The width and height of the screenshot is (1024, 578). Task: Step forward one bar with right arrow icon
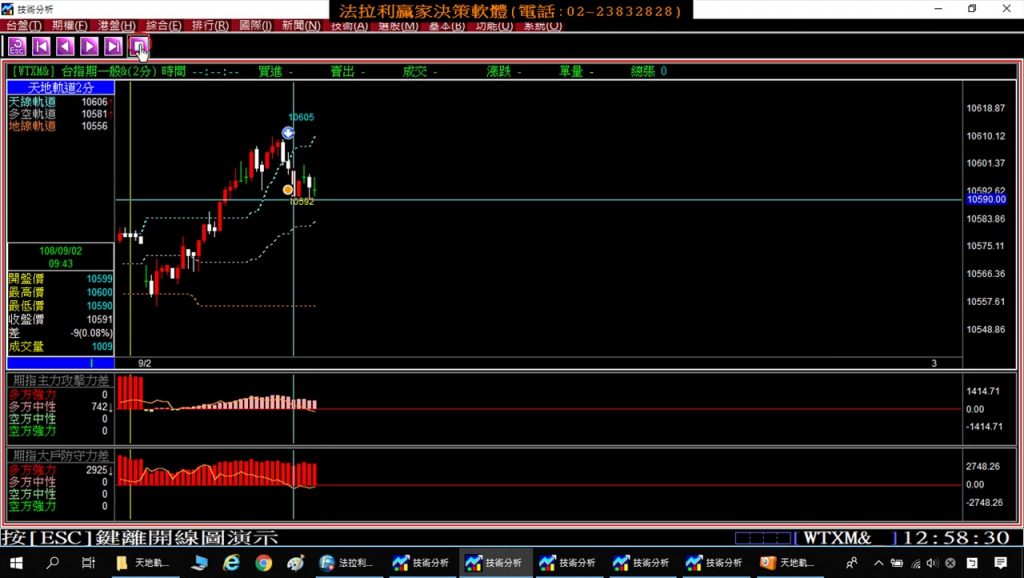(89, 46)
